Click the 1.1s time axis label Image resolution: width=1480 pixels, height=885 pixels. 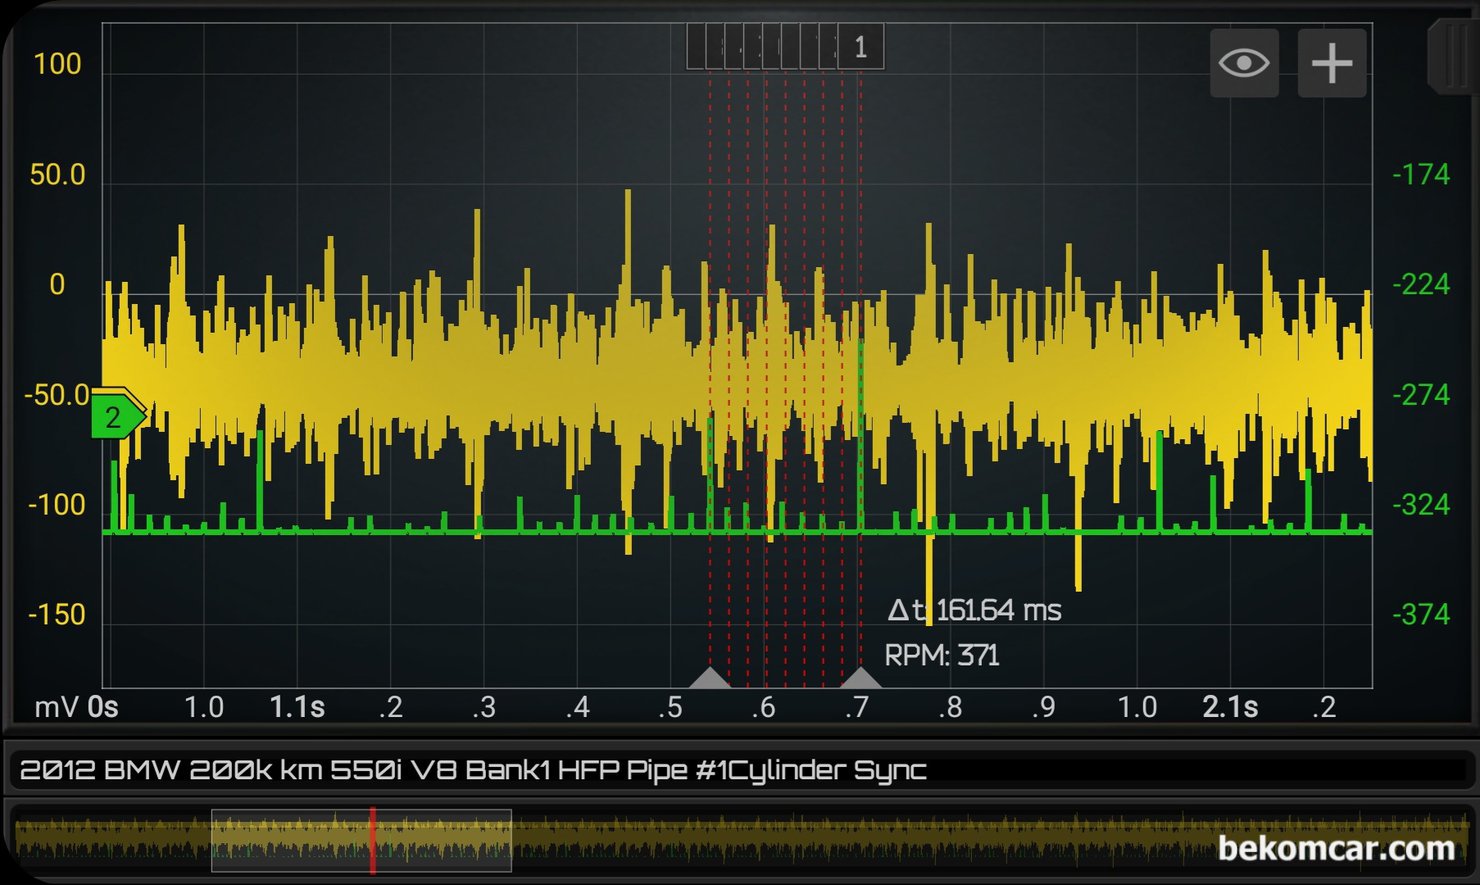297,708
